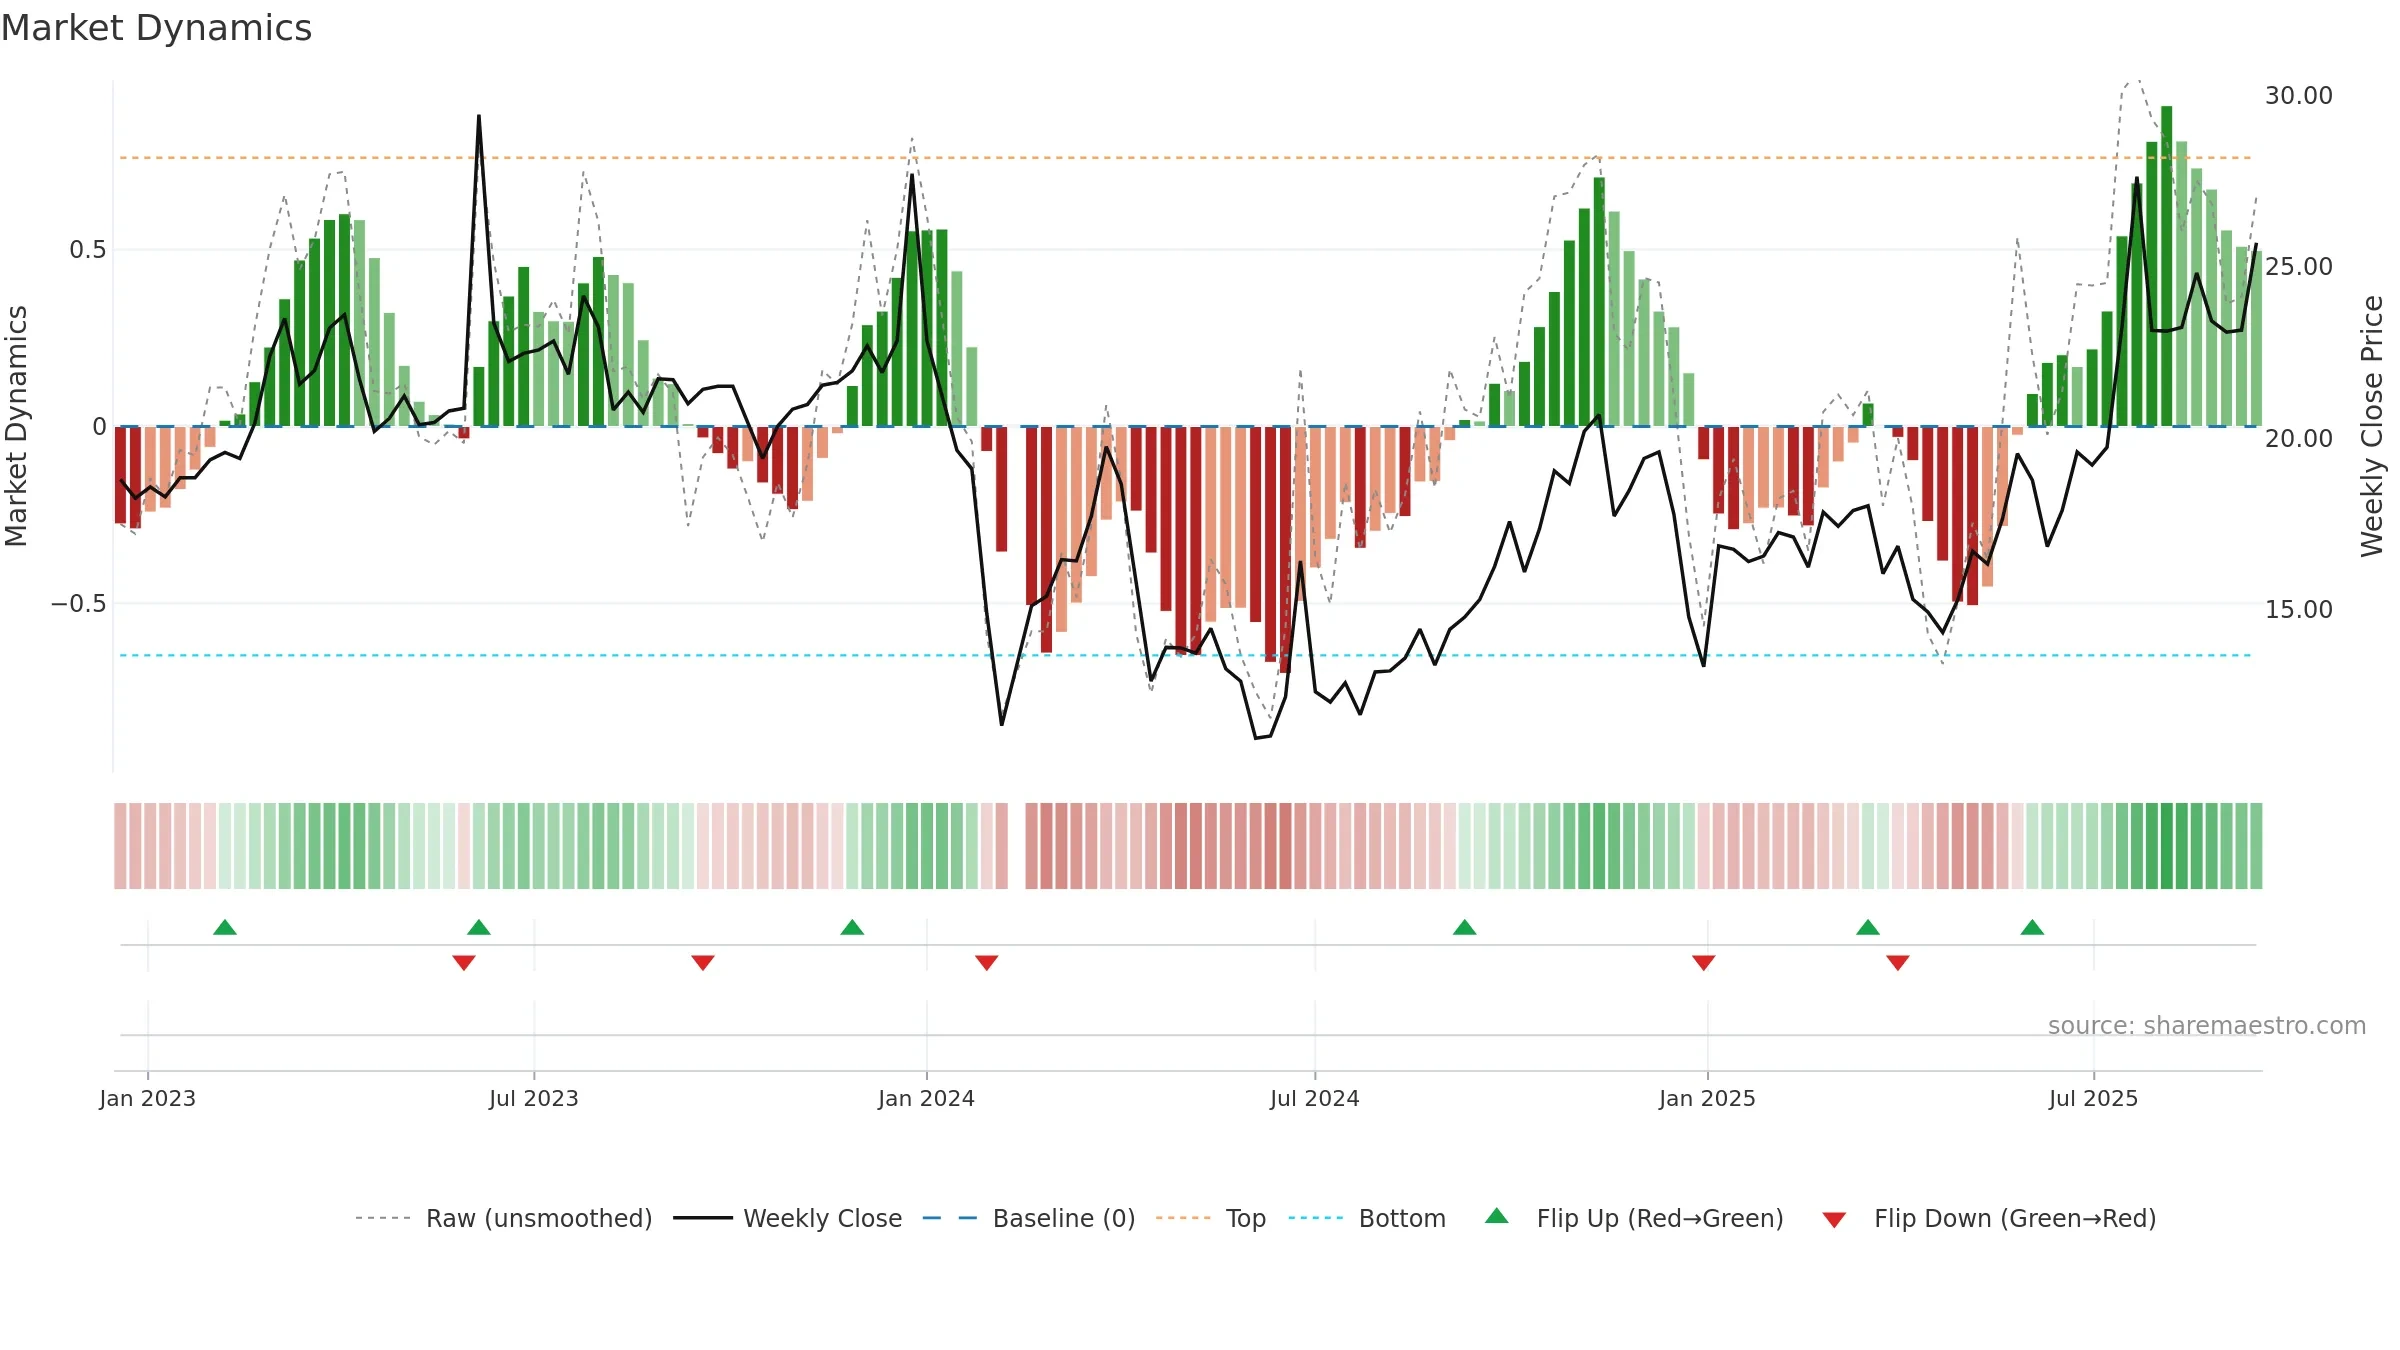
Task: Toggle the Flip Up (Red→Green) legend entry
Action: (x=1634, y=1218)
